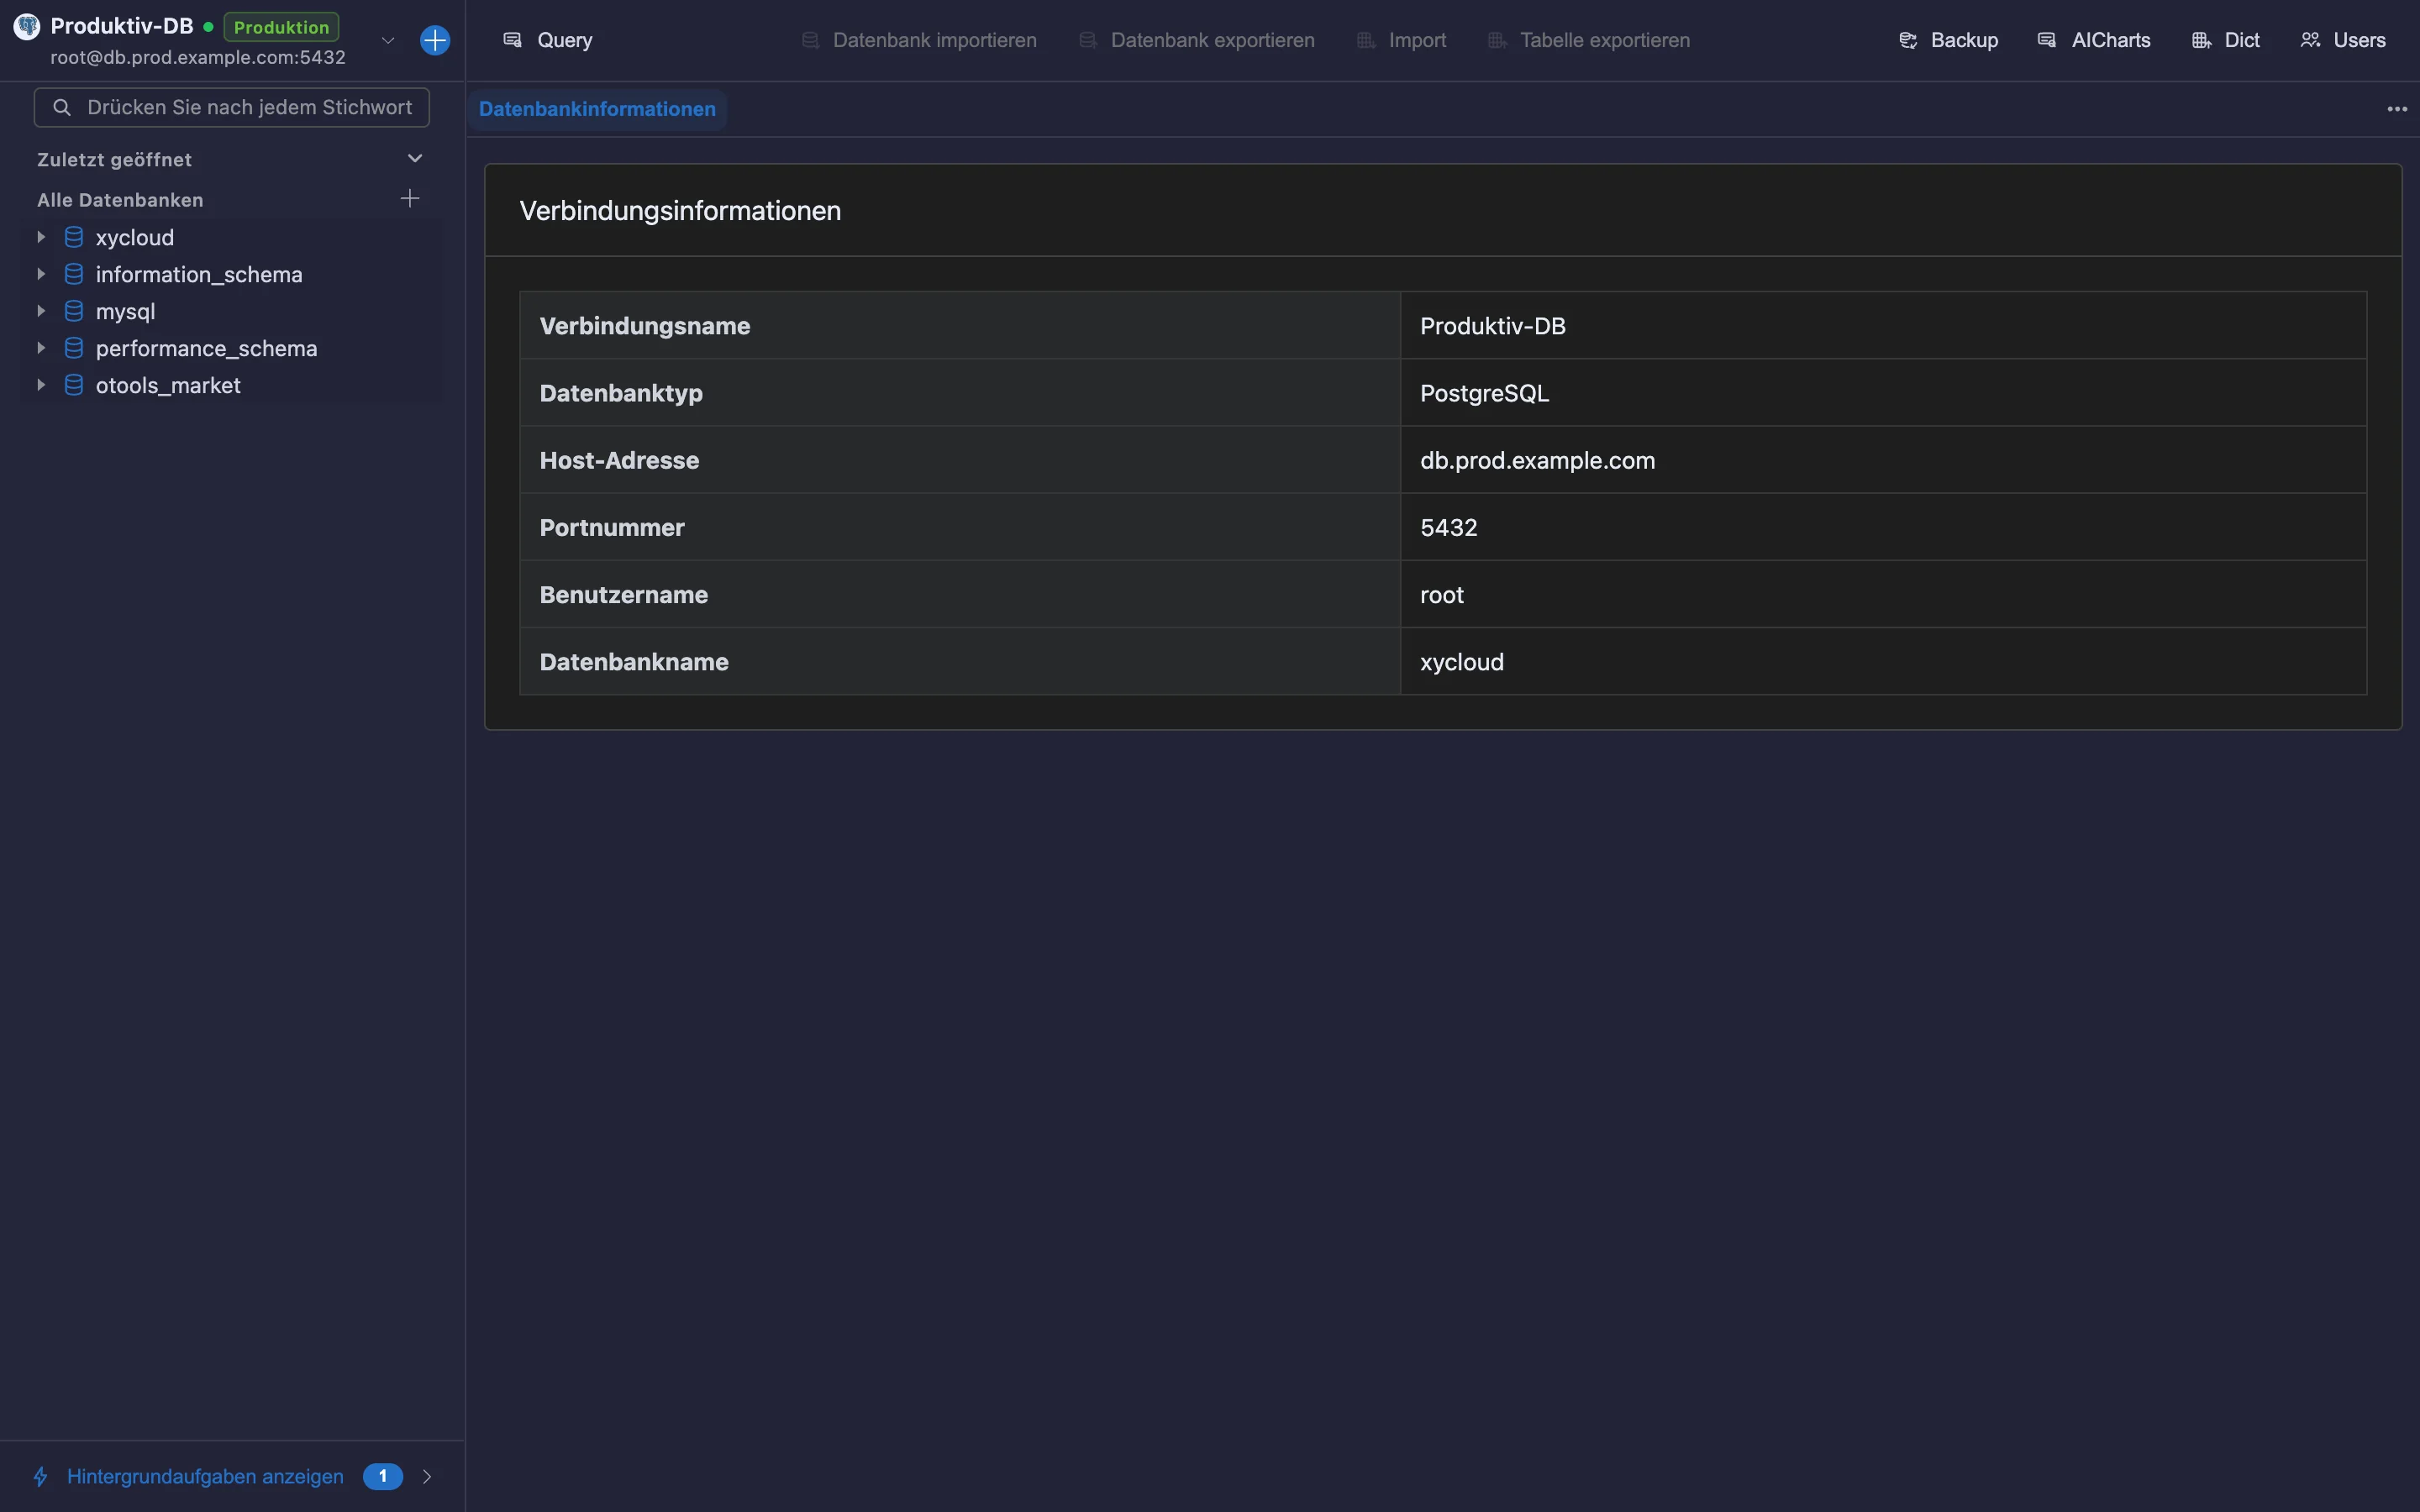Open the connection switcher dropdown chevron
2420x1512 pixels.
(388, 40)
